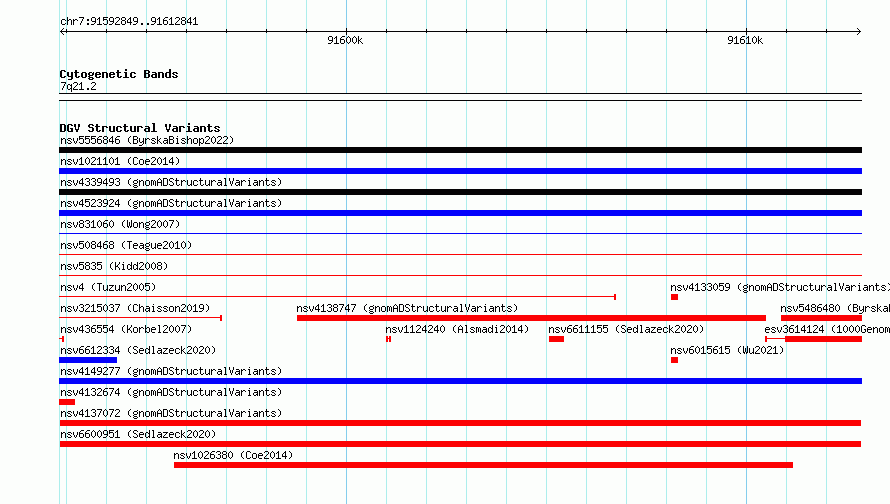Open the nsv3215037 (Chaisson2019) label
This screenshot has width=890, height=504.
(135, 308)
